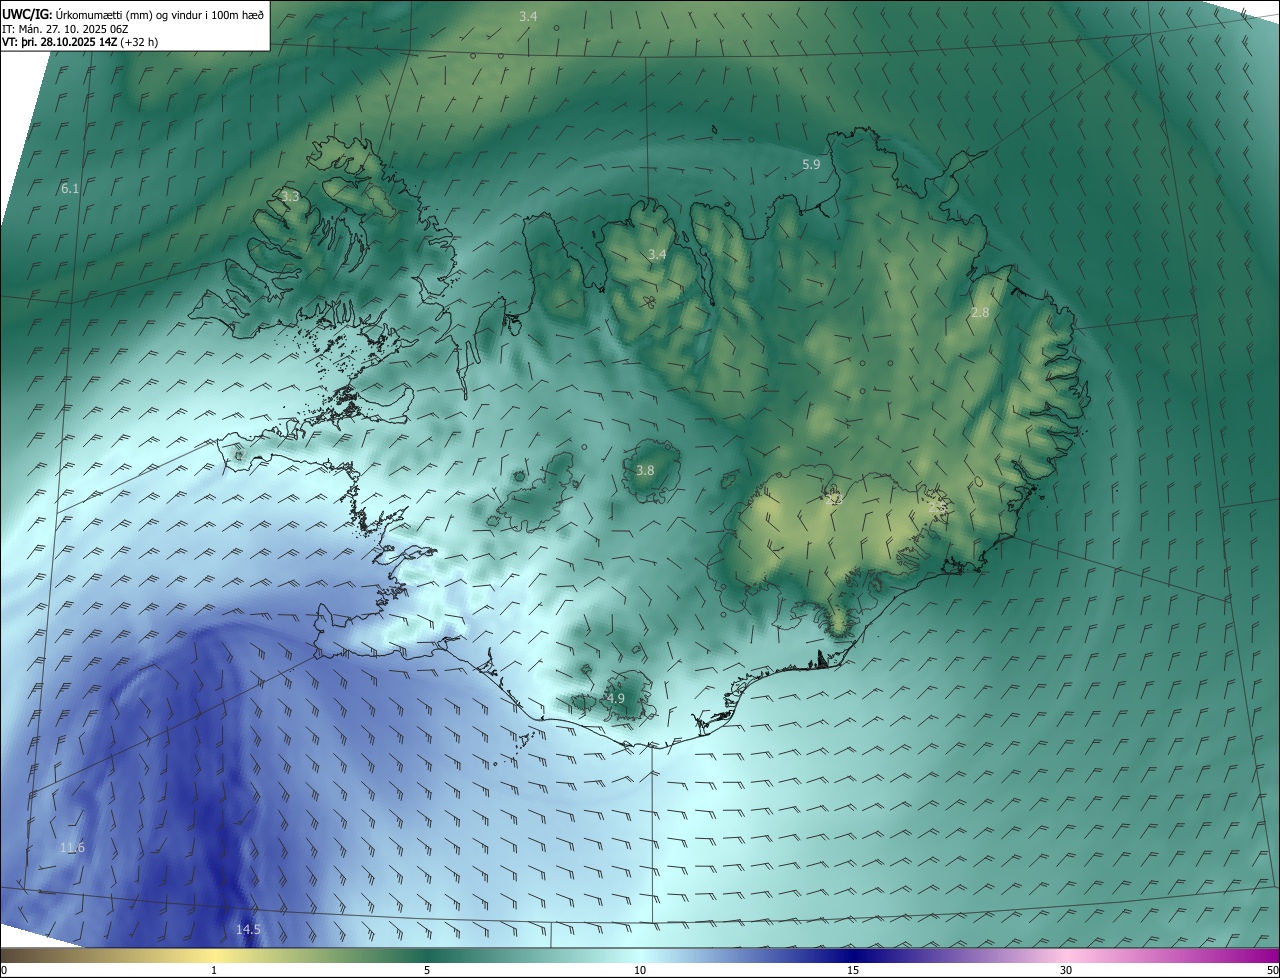Click the 2.8 value label on the map
The height and width of the screenshot is (978, 1280).
[x=980, y=313]
